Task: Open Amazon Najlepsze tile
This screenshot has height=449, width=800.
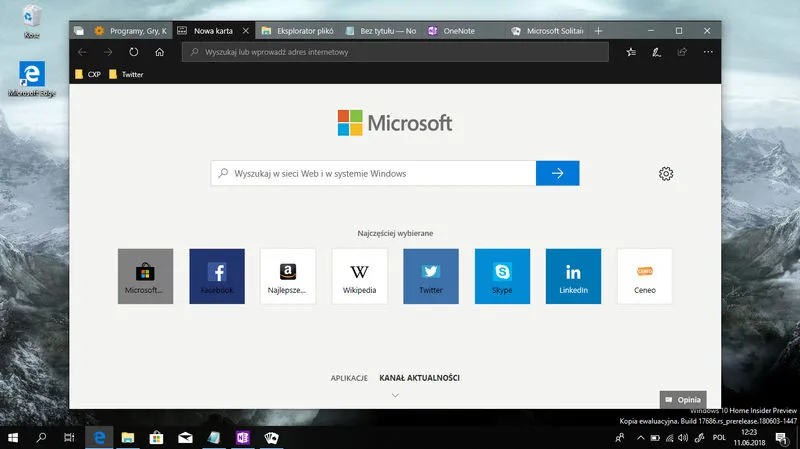Action: click(x=288, y=276)
